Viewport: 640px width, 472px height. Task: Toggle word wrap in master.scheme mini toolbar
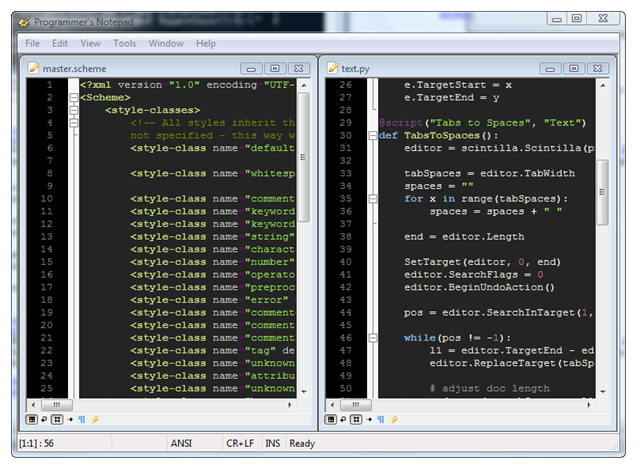tap(44, 419)
